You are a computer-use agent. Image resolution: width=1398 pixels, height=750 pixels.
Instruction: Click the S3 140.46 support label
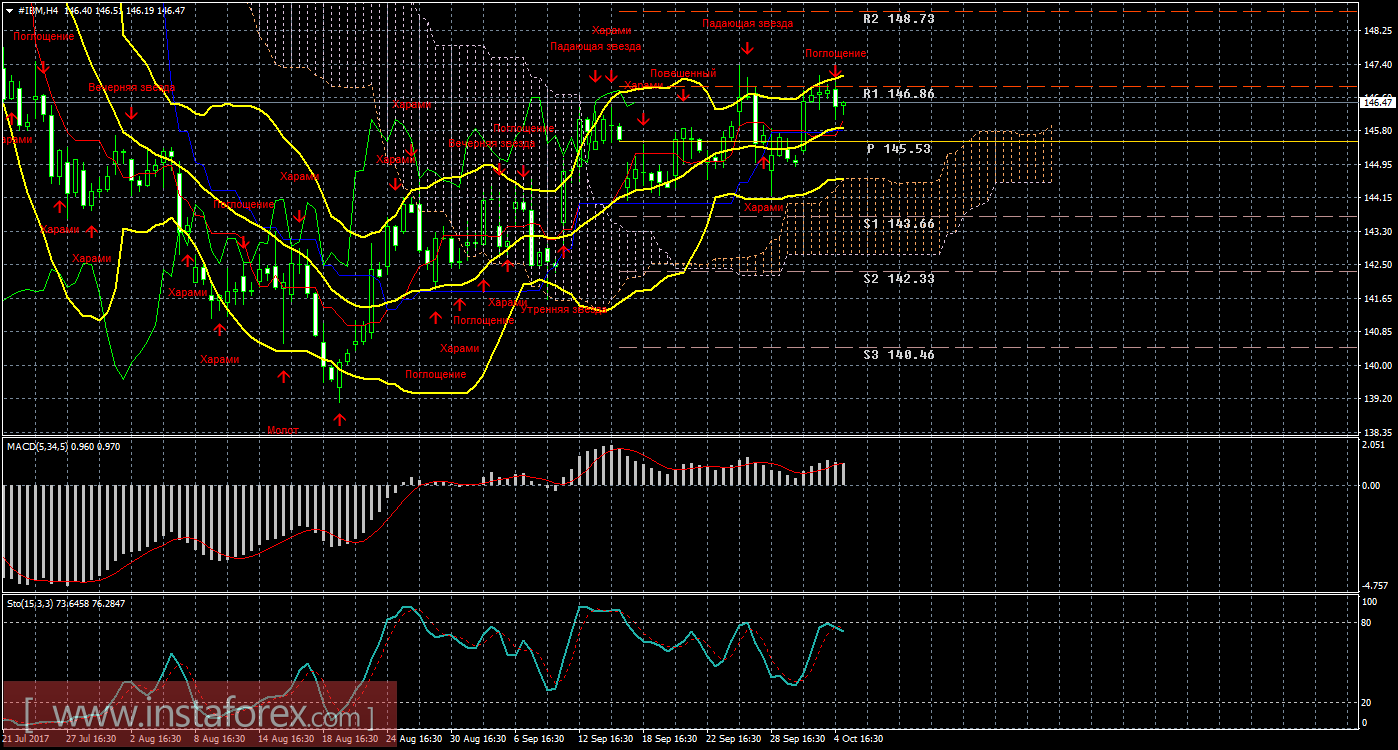898,354
